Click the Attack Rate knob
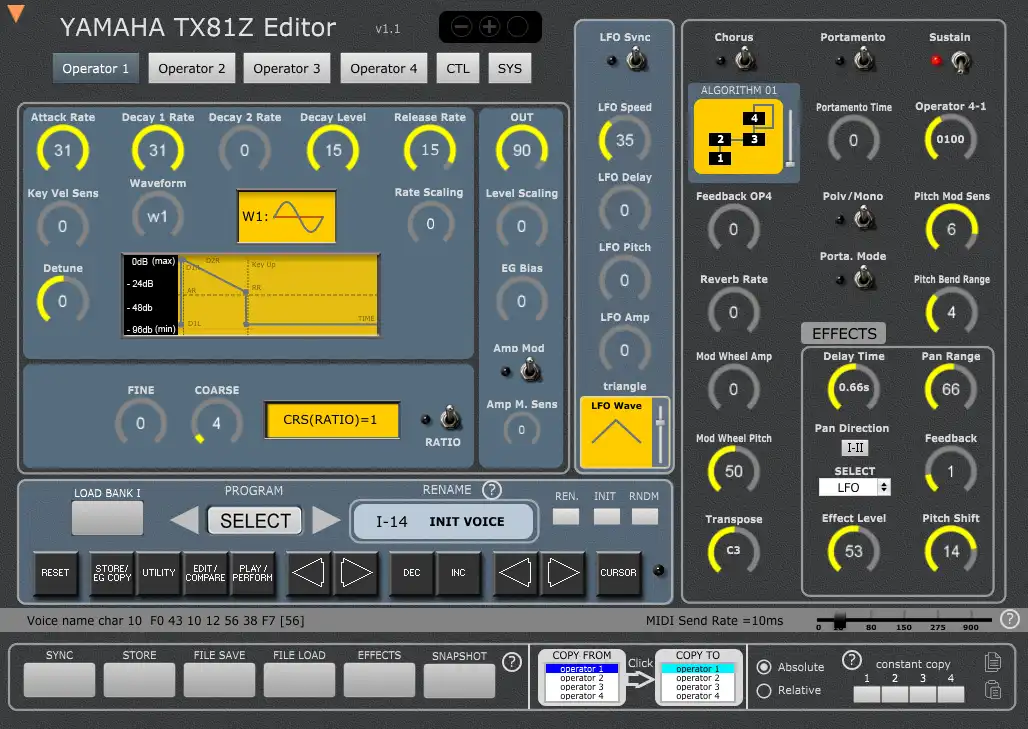1028x729 pixels. [x=63, y=150]
